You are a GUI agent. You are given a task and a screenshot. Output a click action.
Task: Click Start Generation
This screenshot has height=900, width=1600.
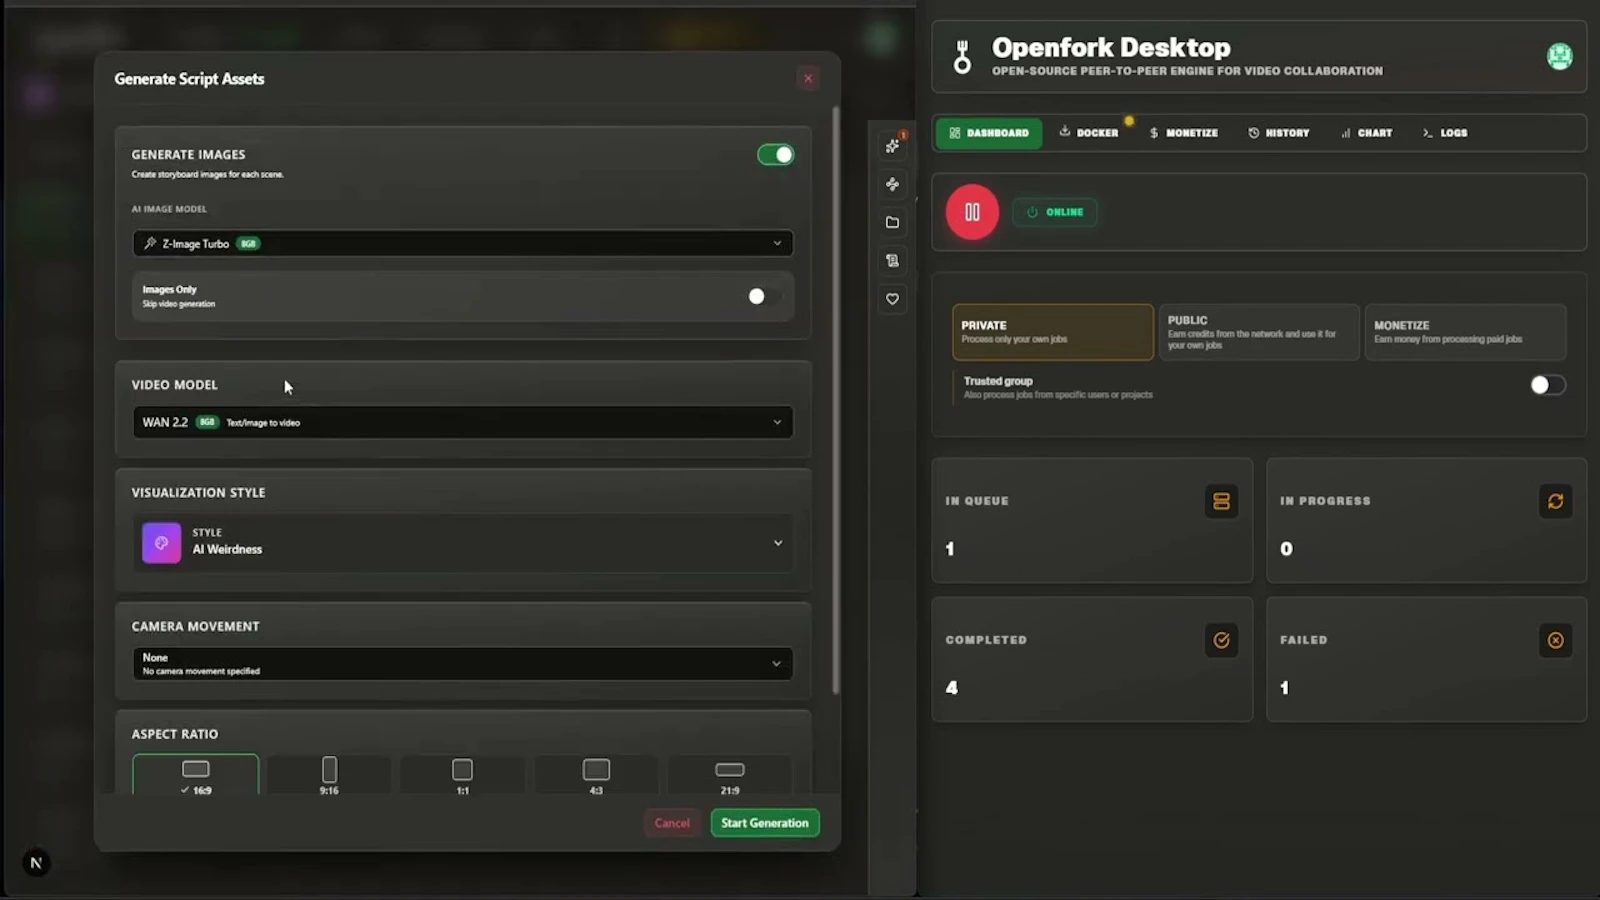pyautogui.click(x=765, y=823)
